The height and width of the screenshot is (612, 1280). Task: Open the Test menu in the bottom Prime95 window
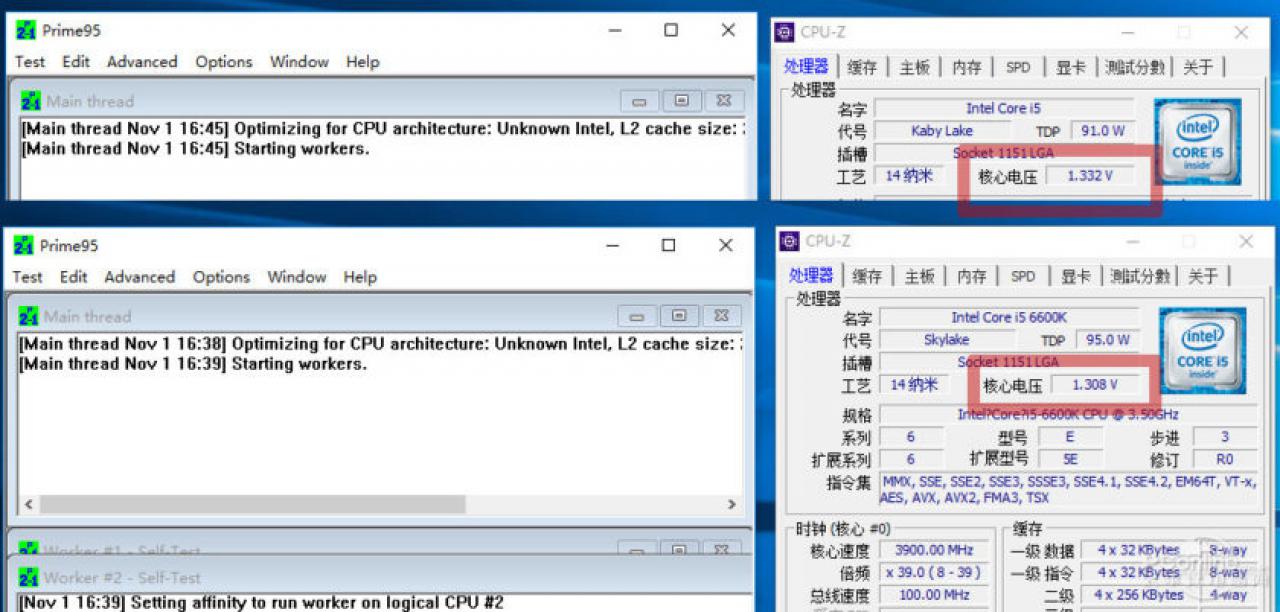[x=28, y=277]
